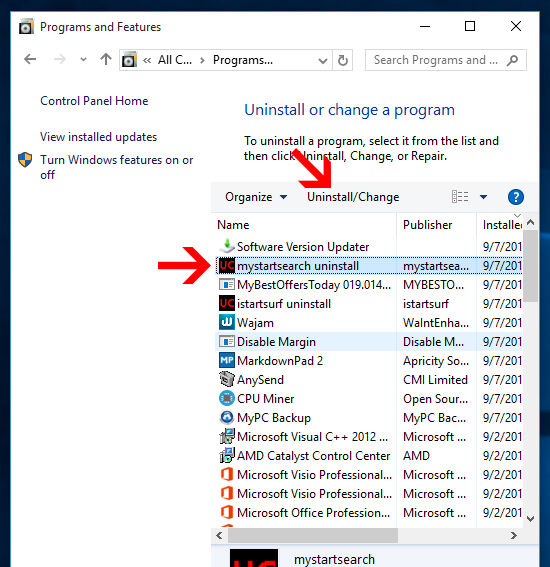
Task: Click the change view icon
Action: click(460, 197)
